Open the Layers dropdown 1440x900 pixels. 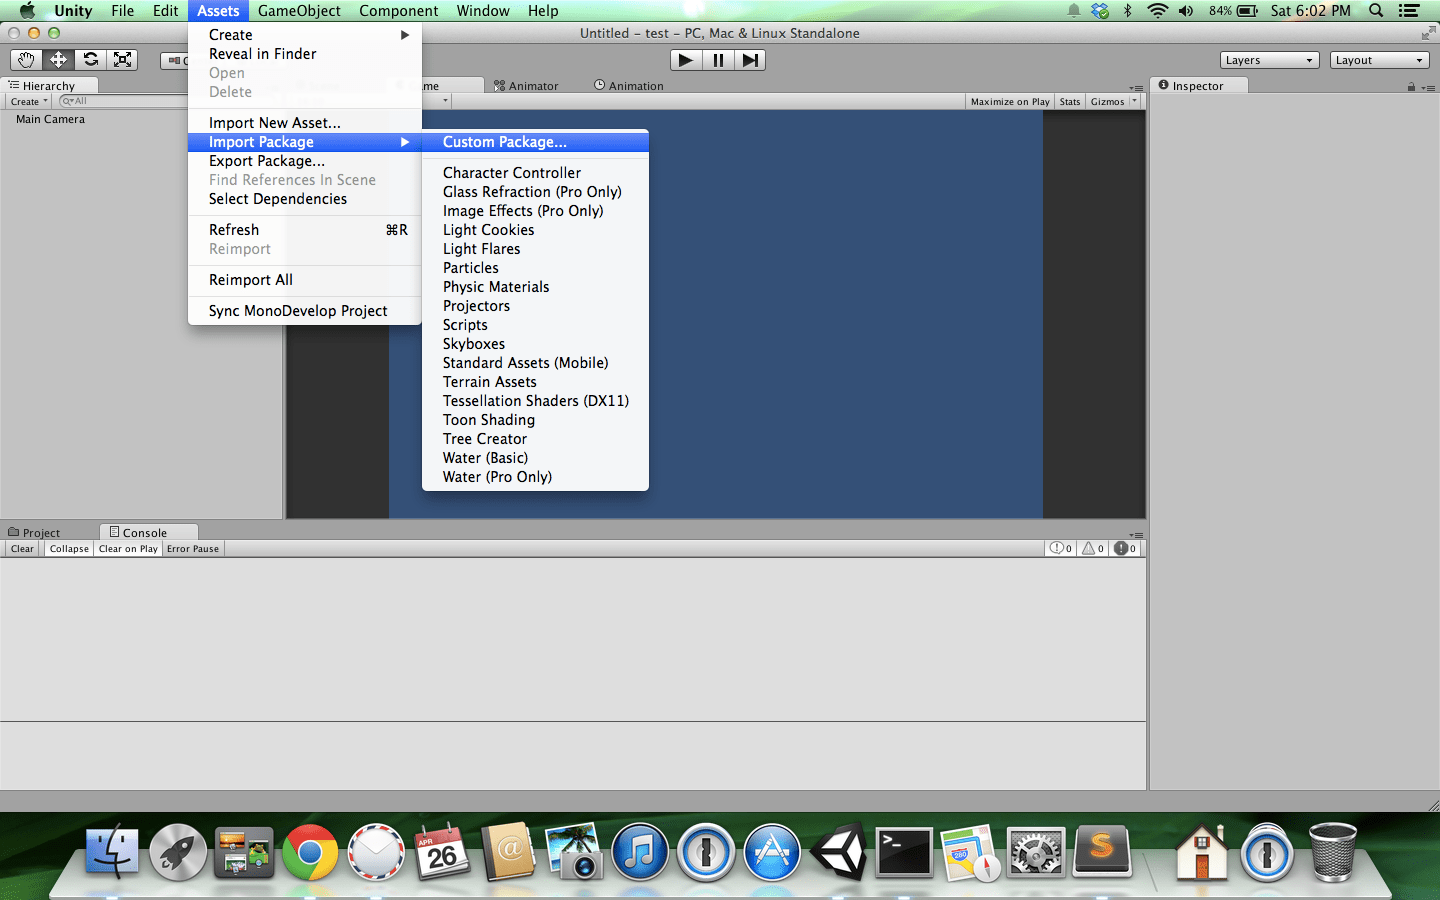click(x=1269, y=60)
